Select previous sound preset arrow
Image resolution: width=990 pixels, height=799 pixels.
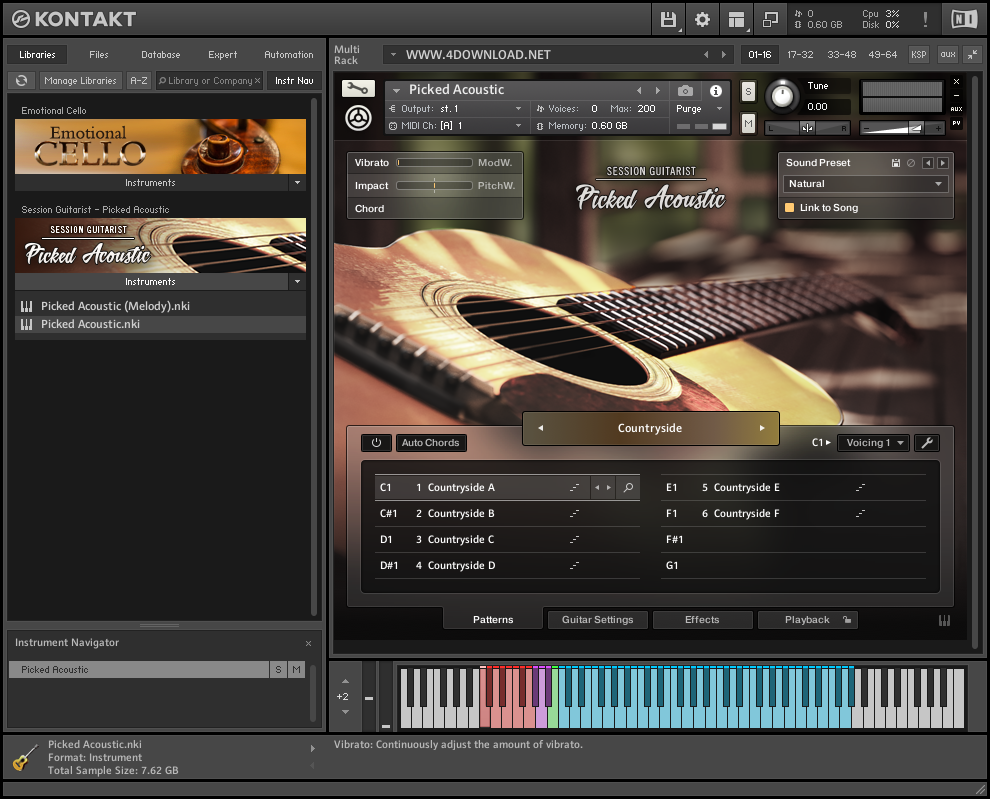927,163
